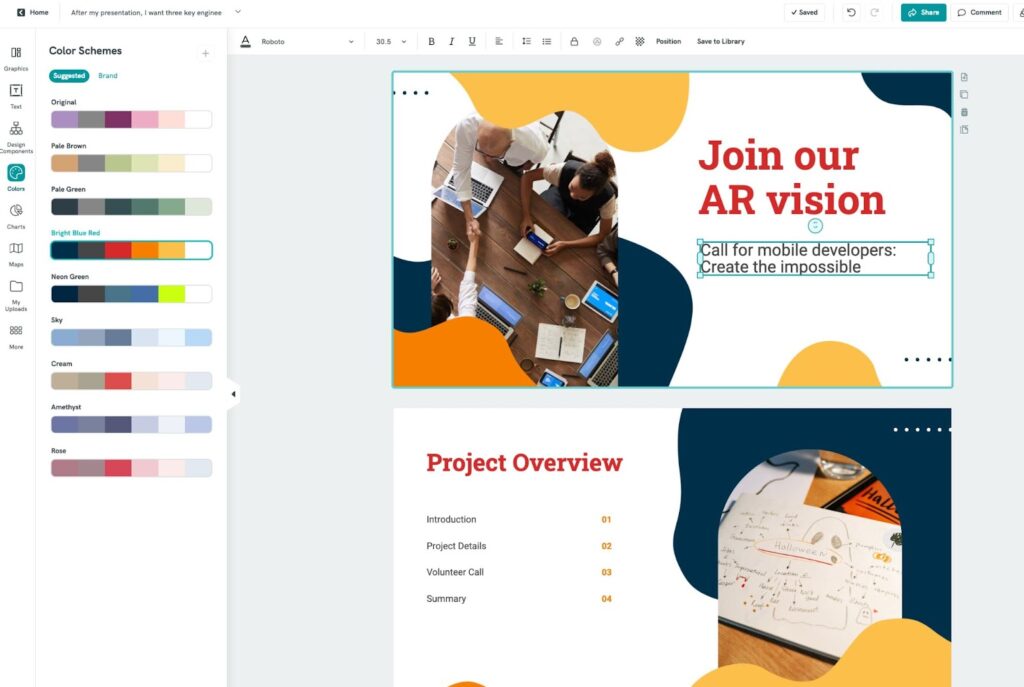Select the "Join our AR vision" heading
The width and height of the screenshot is (1024, 687).
click(792, 178)
